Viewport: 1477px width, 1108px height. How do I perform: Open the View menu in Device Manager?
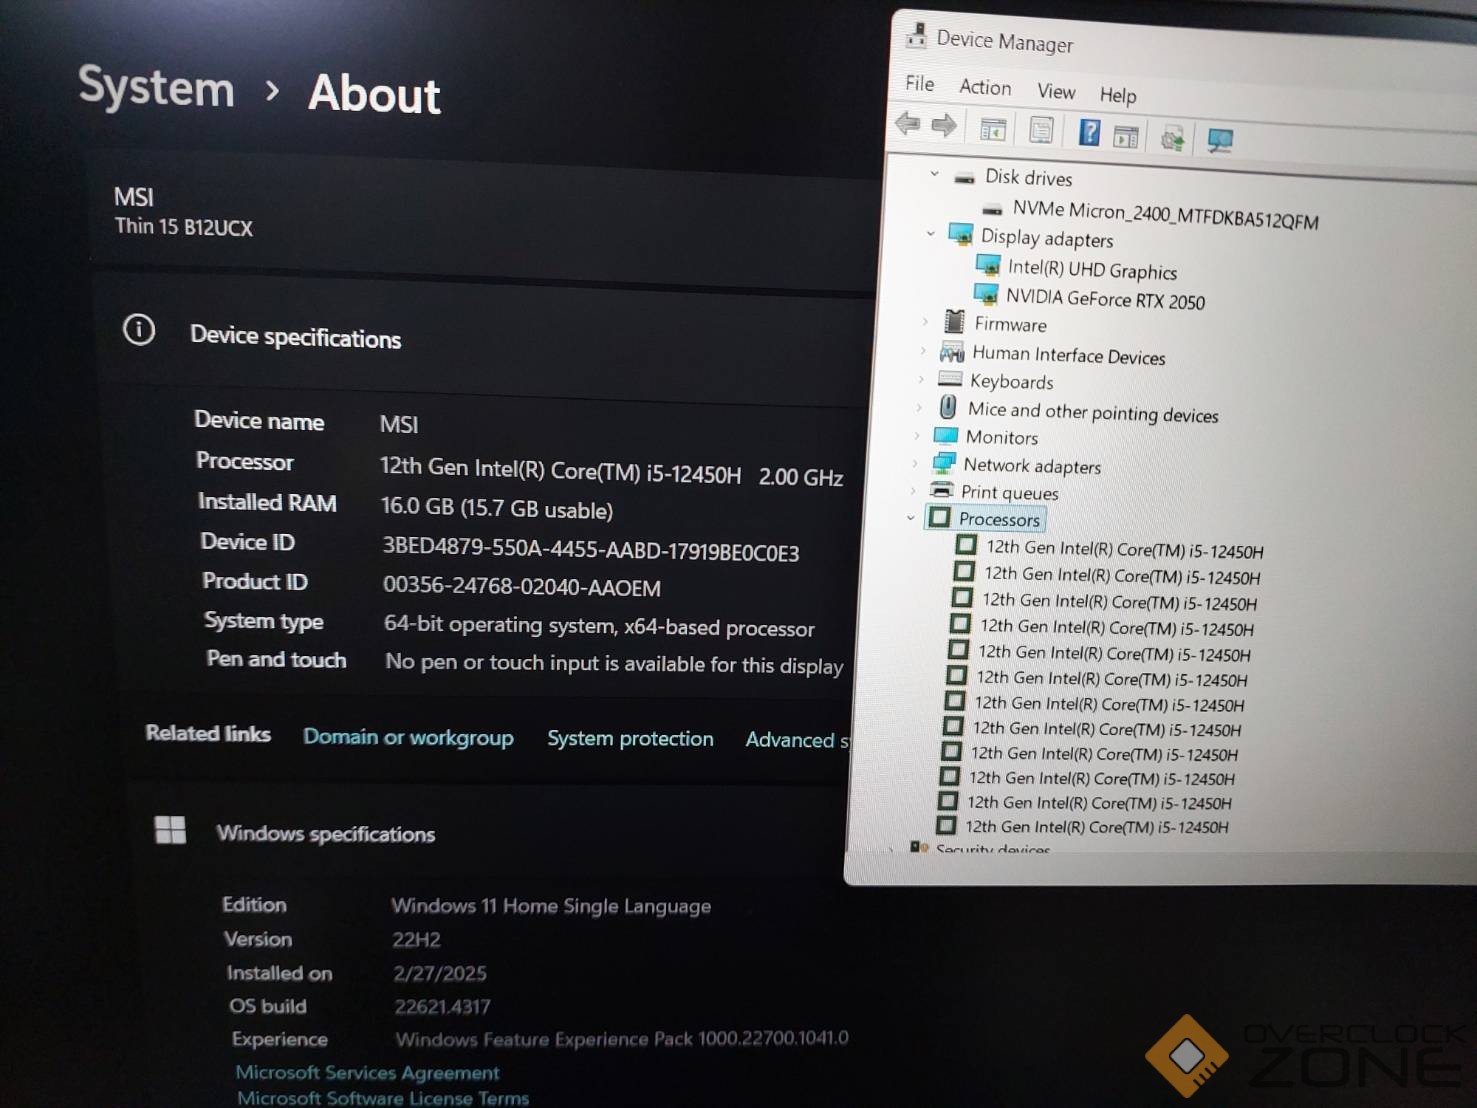click(1056, 91)
